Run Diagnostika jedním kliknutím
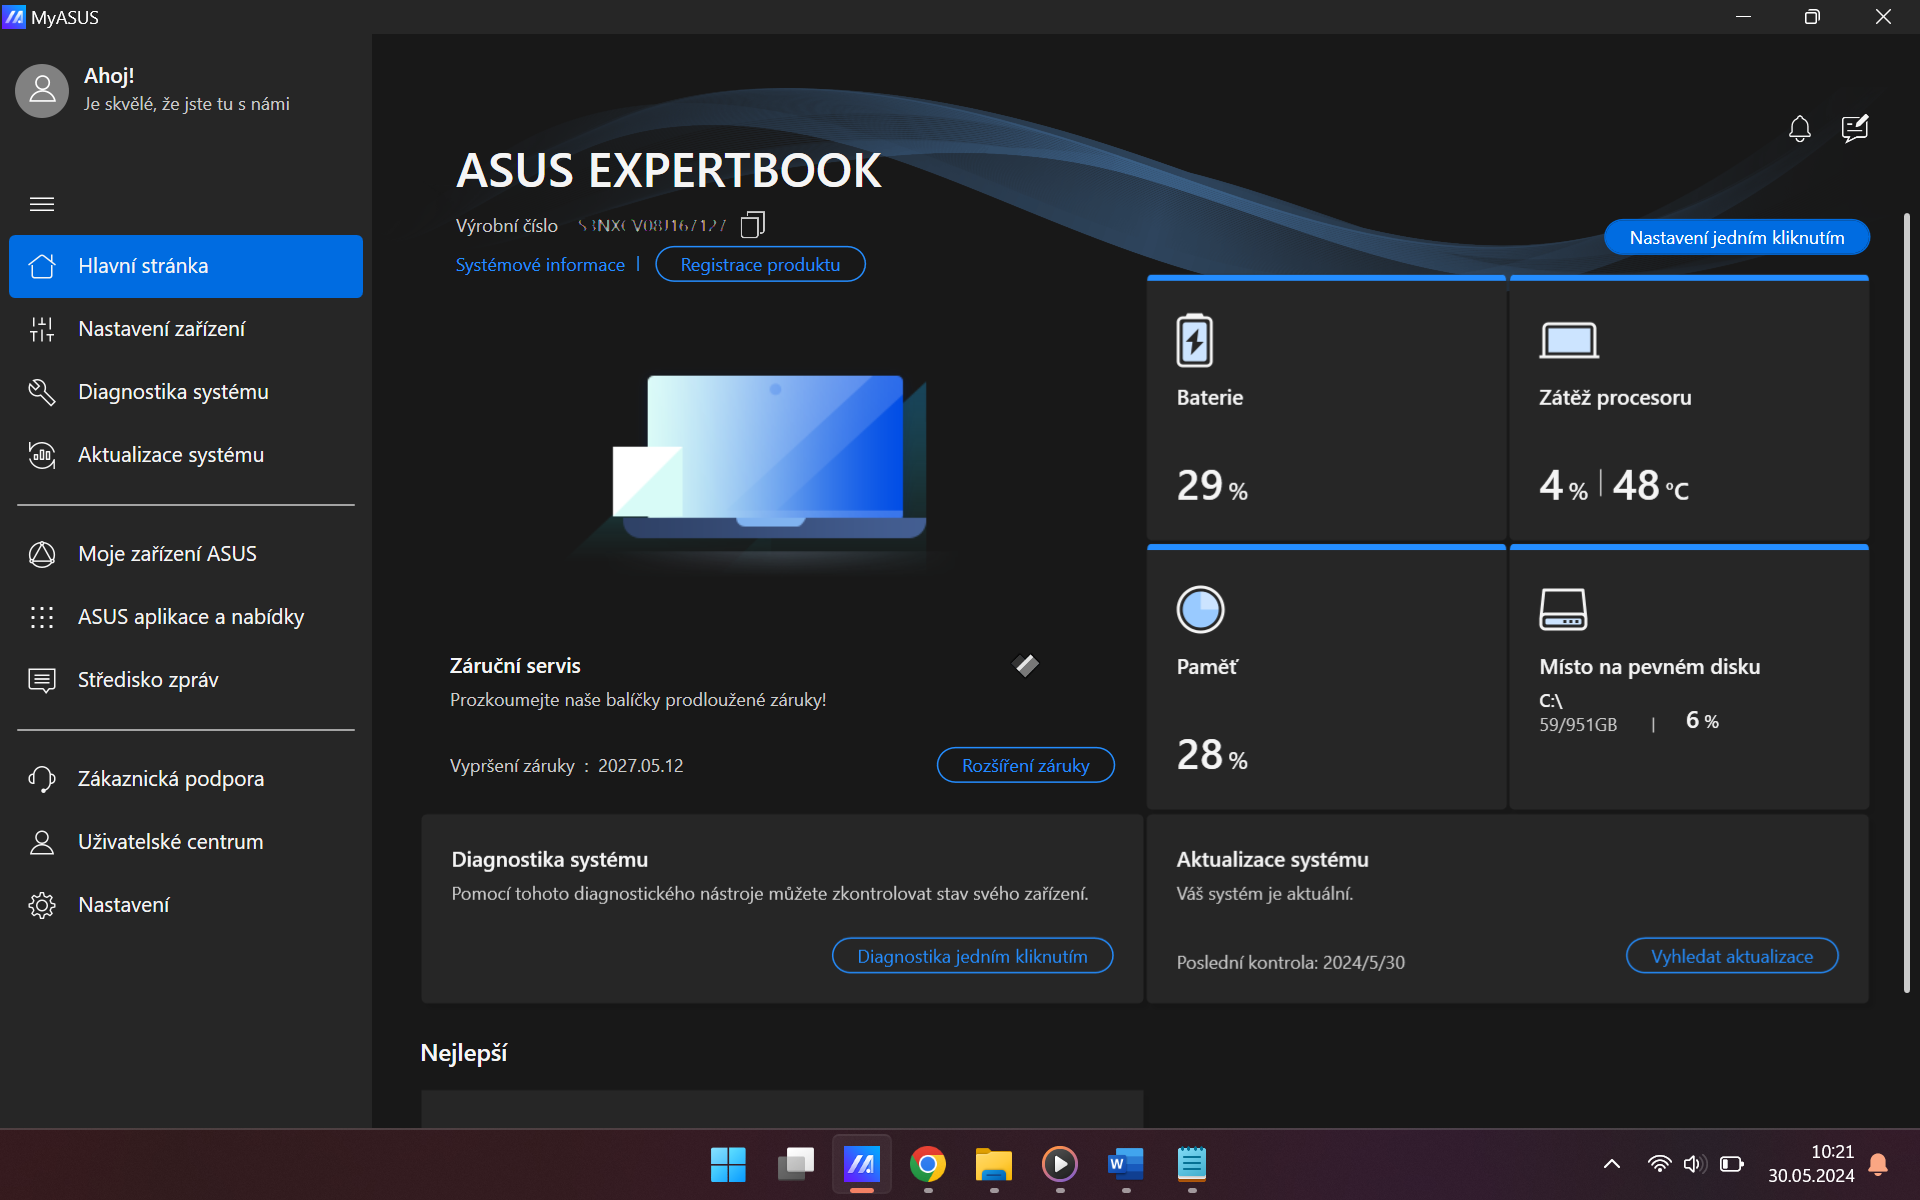Viewport: 1920px width, 1200px height. [x=972, y=957]
